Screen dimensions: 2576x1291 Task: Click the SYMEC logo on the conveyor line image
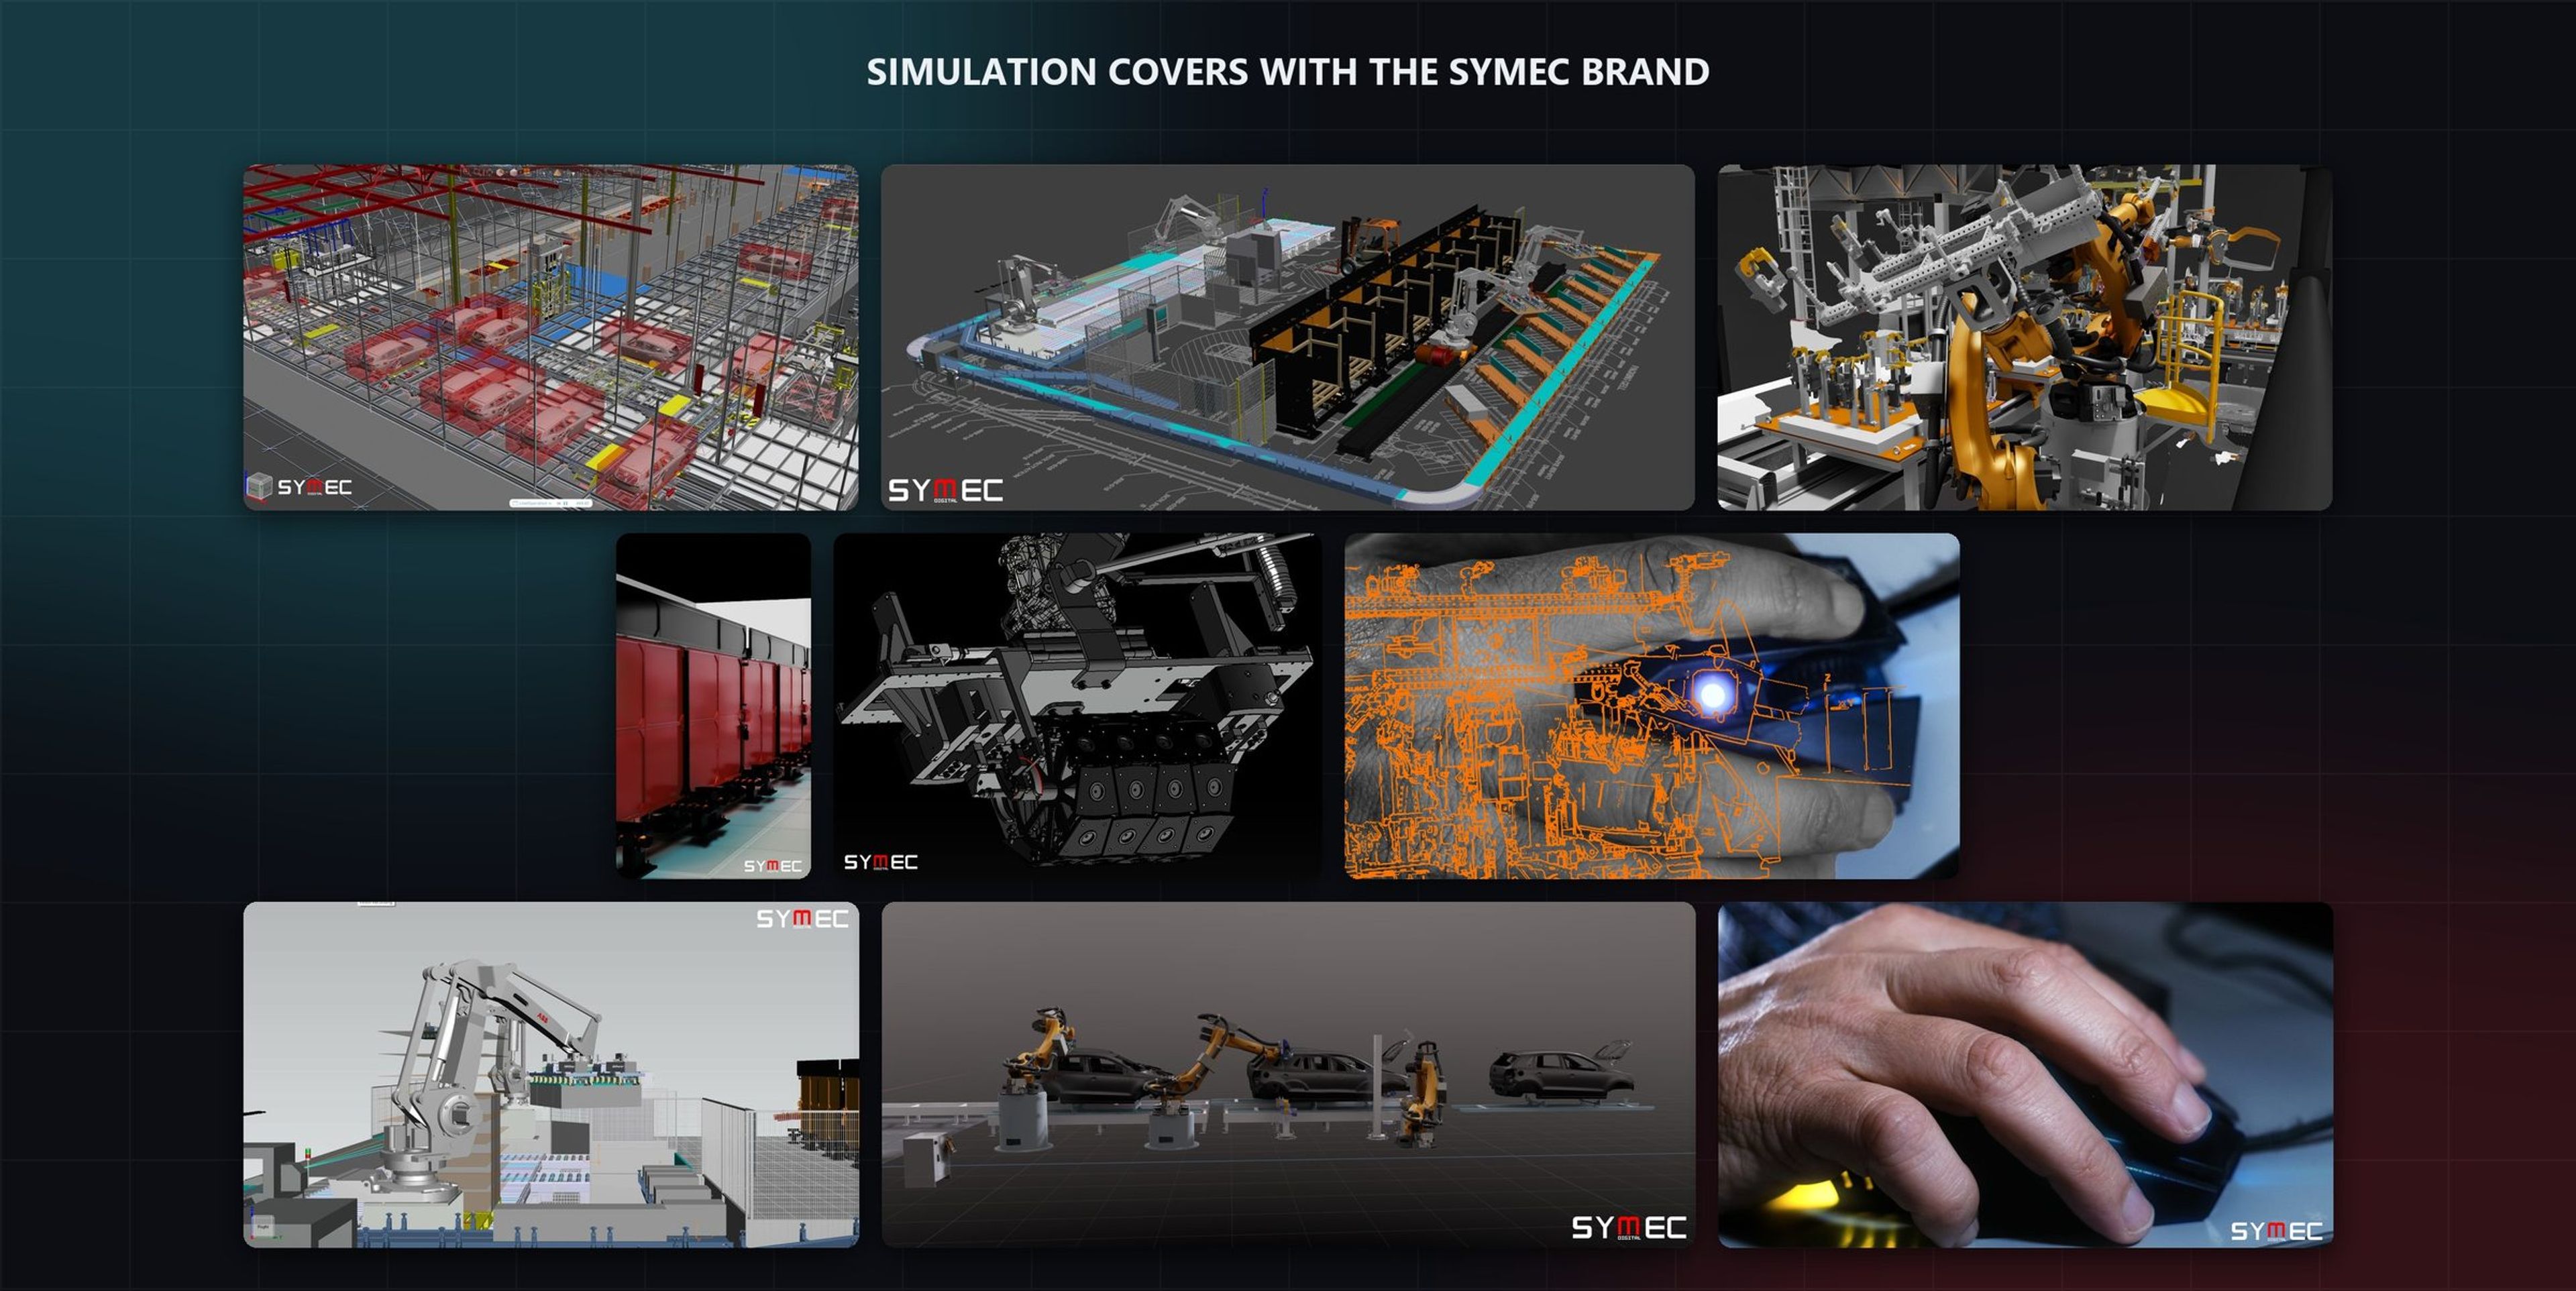[x=946, y=490]
